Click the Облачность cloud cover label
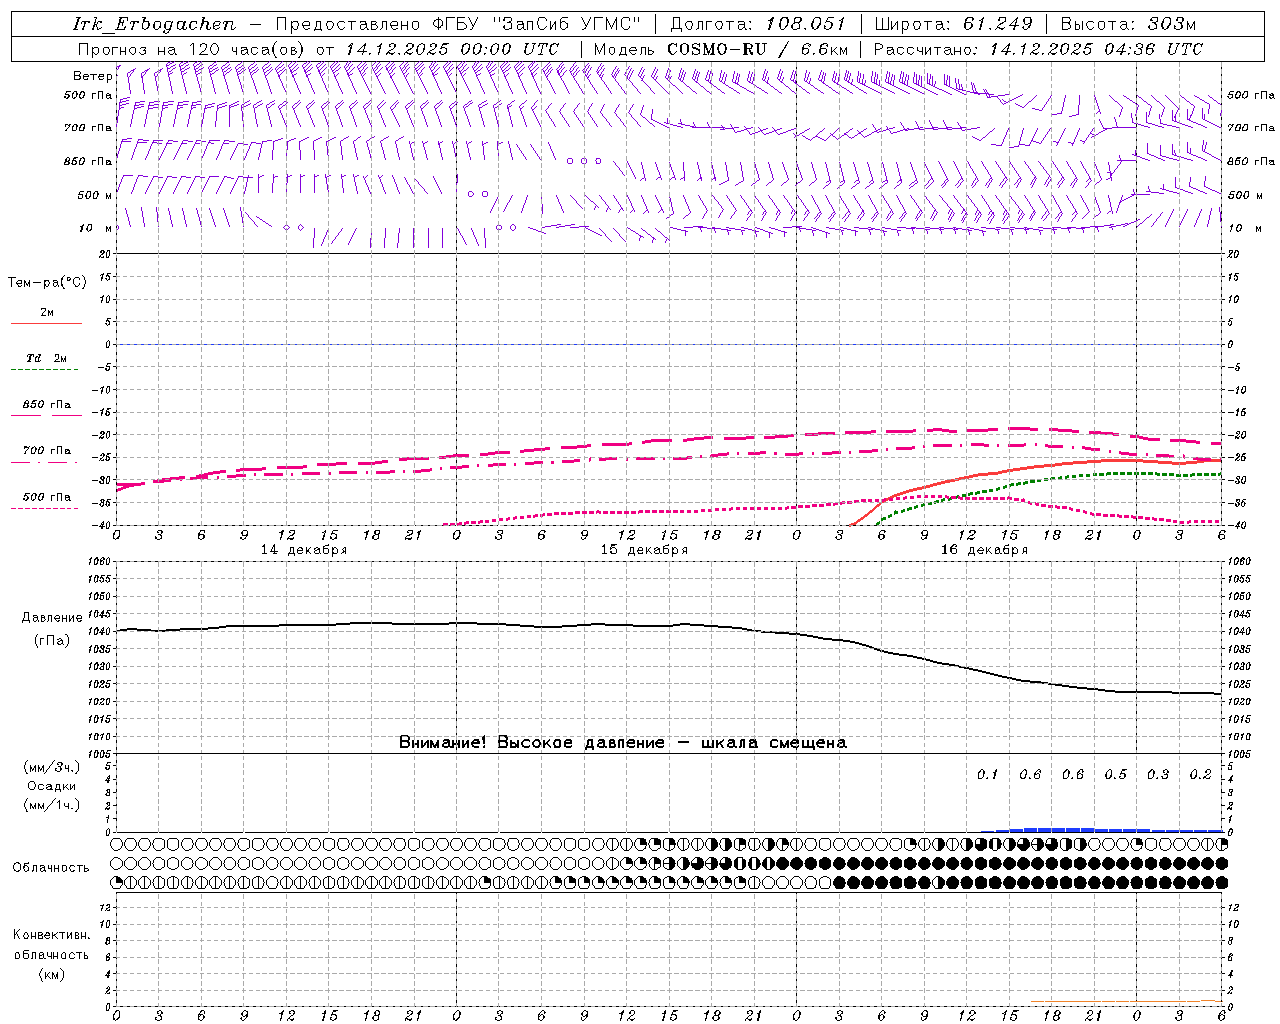The width and height of the screenshot is (1280, 1024). coord(51,867)
